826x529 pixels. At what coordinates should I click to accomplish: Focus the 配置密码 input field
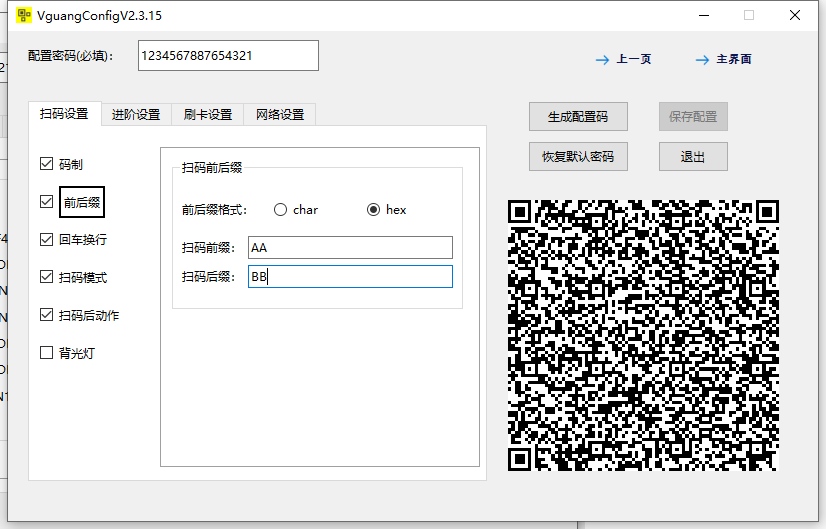pos(228,55)
